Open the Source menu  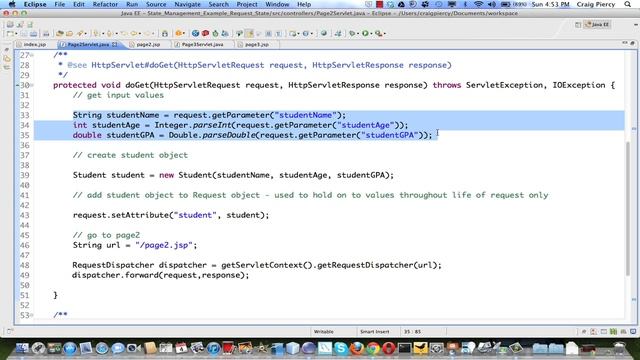tap(156, 4)
